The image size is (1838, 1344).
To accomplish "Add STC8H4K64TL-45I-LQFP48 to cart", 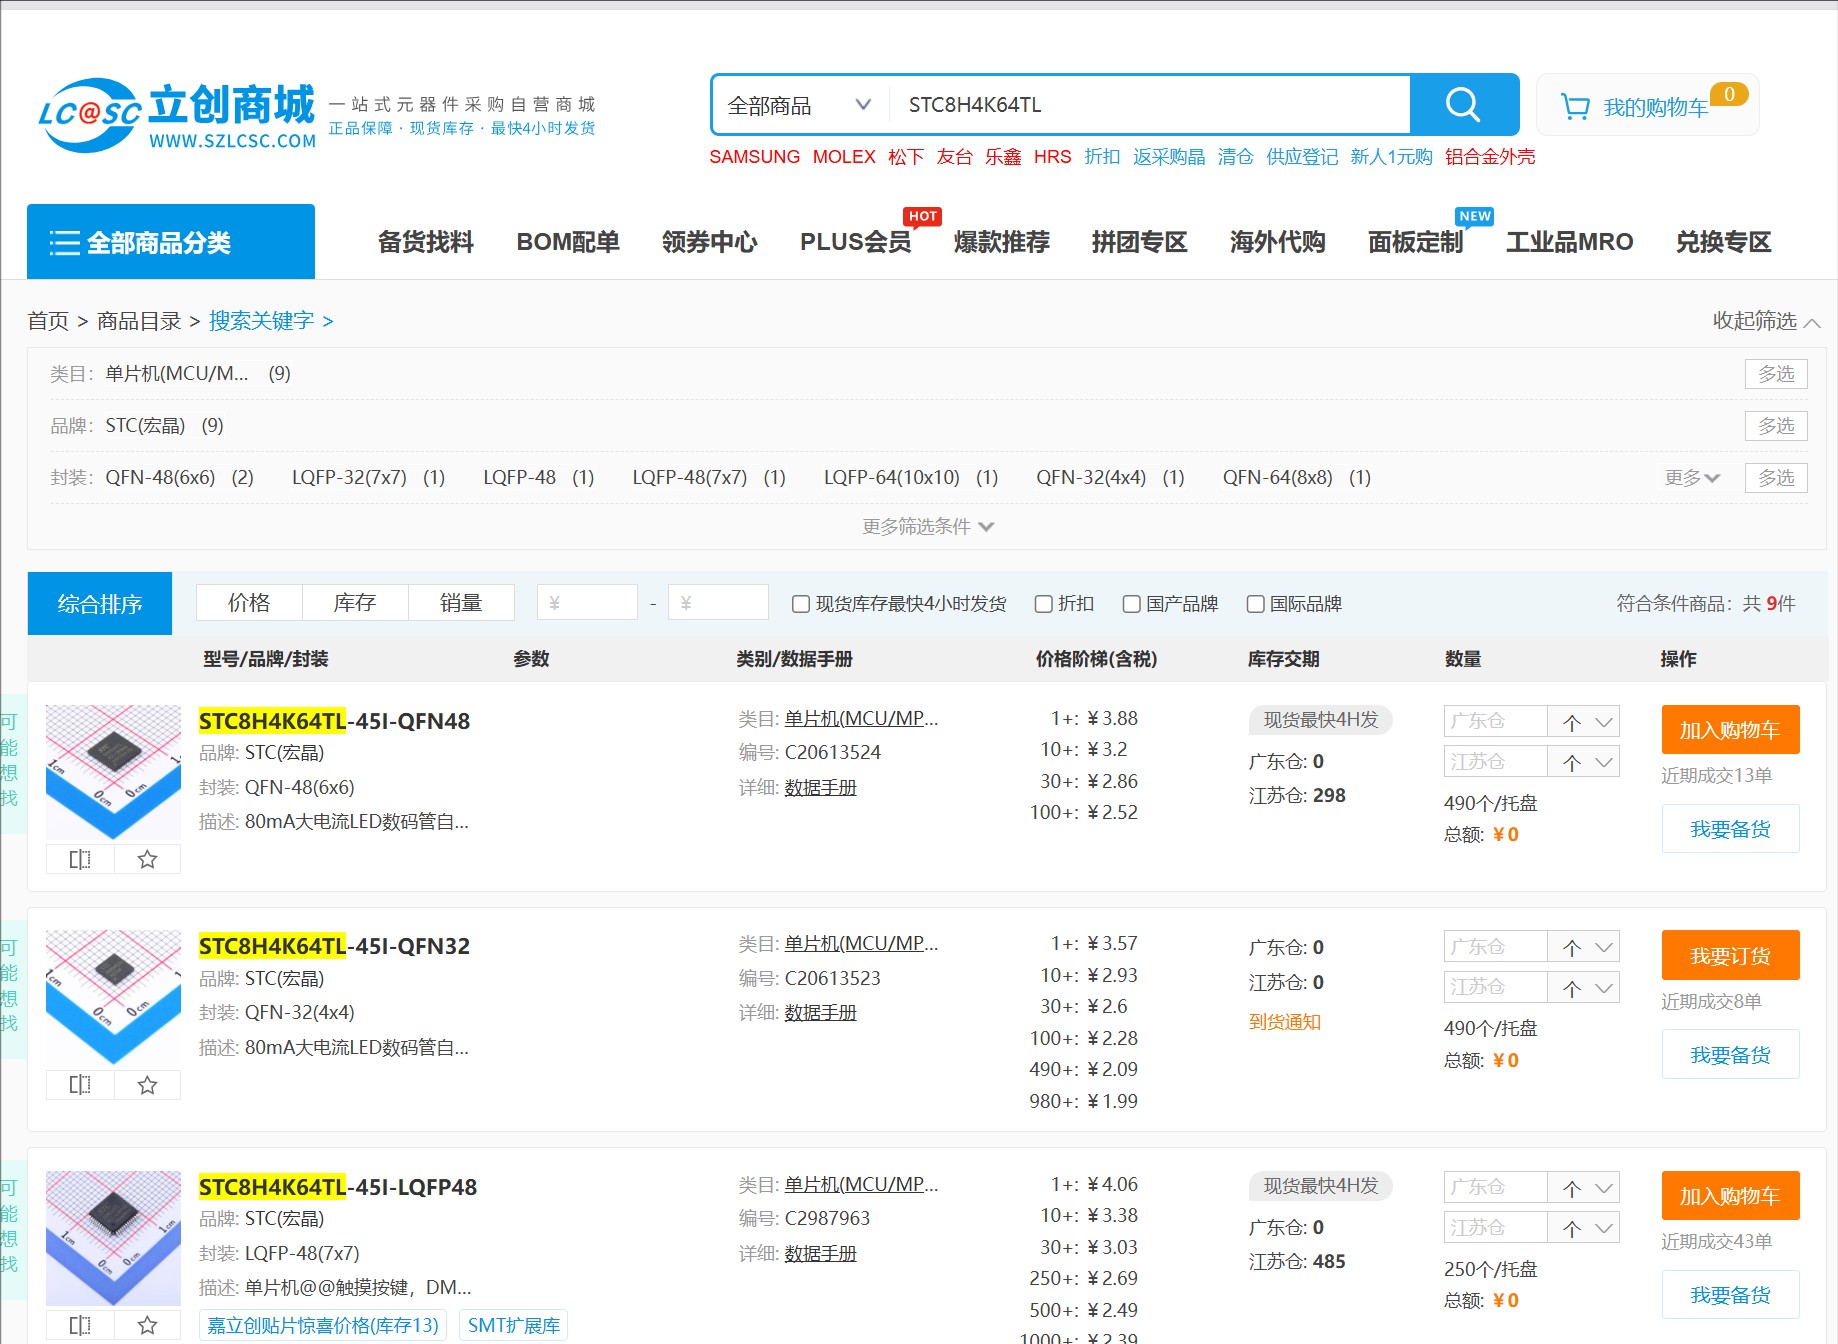I will [x=1730, y=1196].
